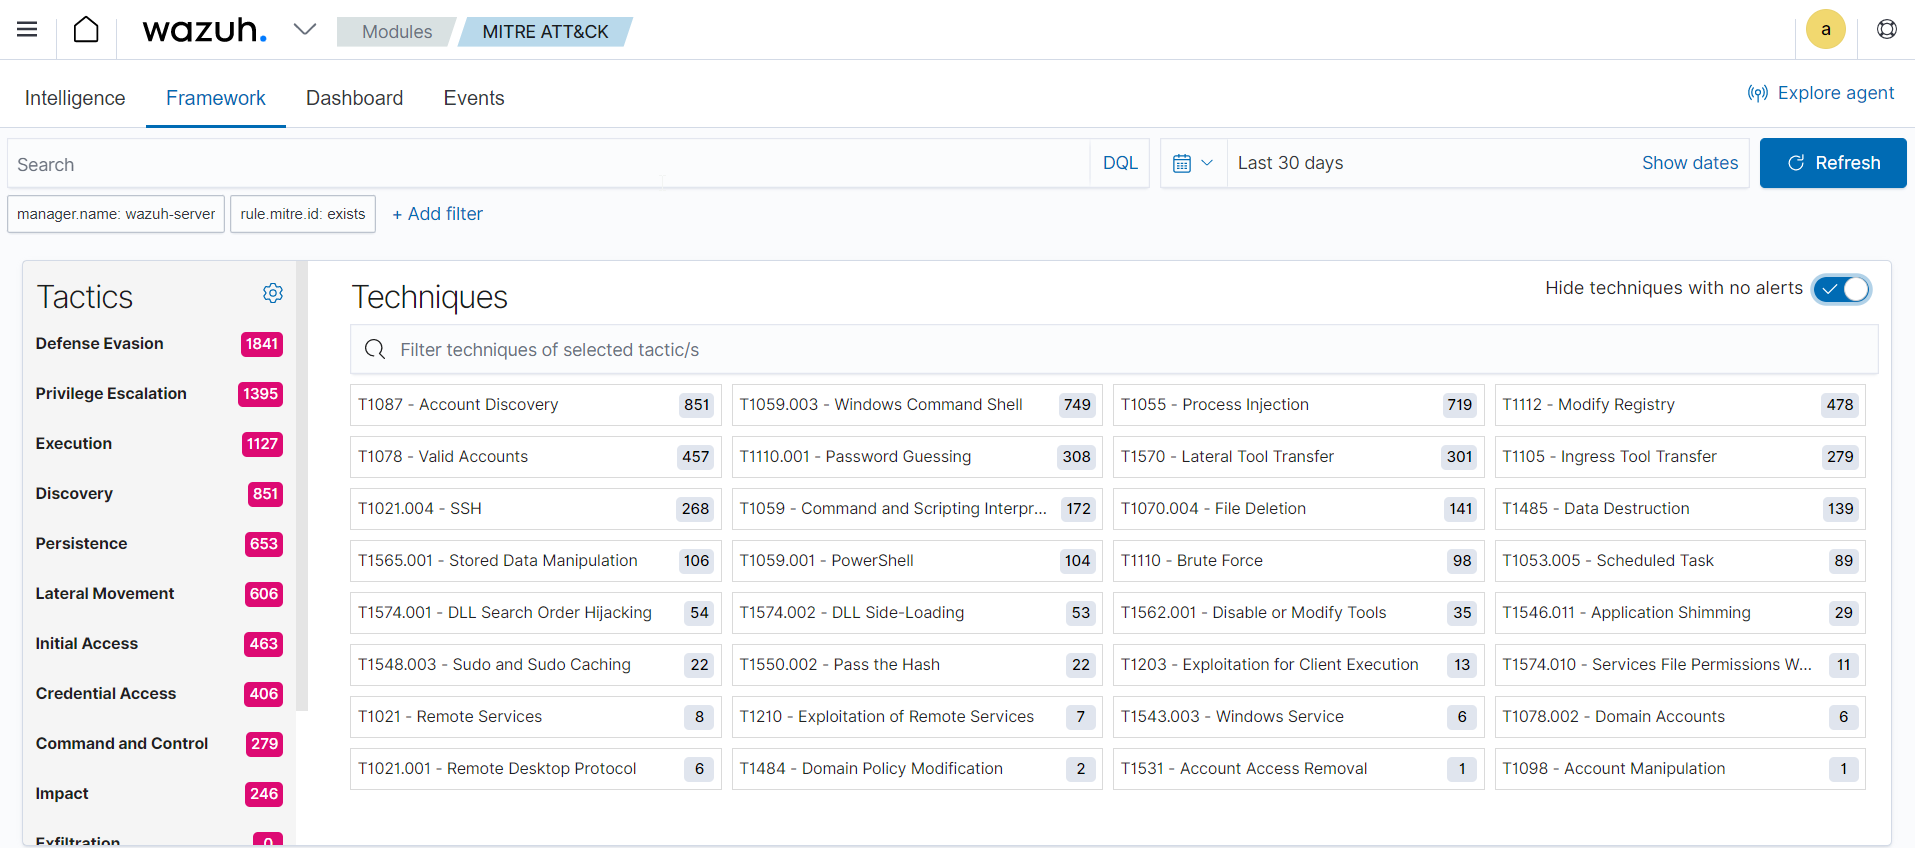Open T1574.002 DLL Side-Loading technique
The width and height of the screenshot is (1915, 848).
(917, 613)
